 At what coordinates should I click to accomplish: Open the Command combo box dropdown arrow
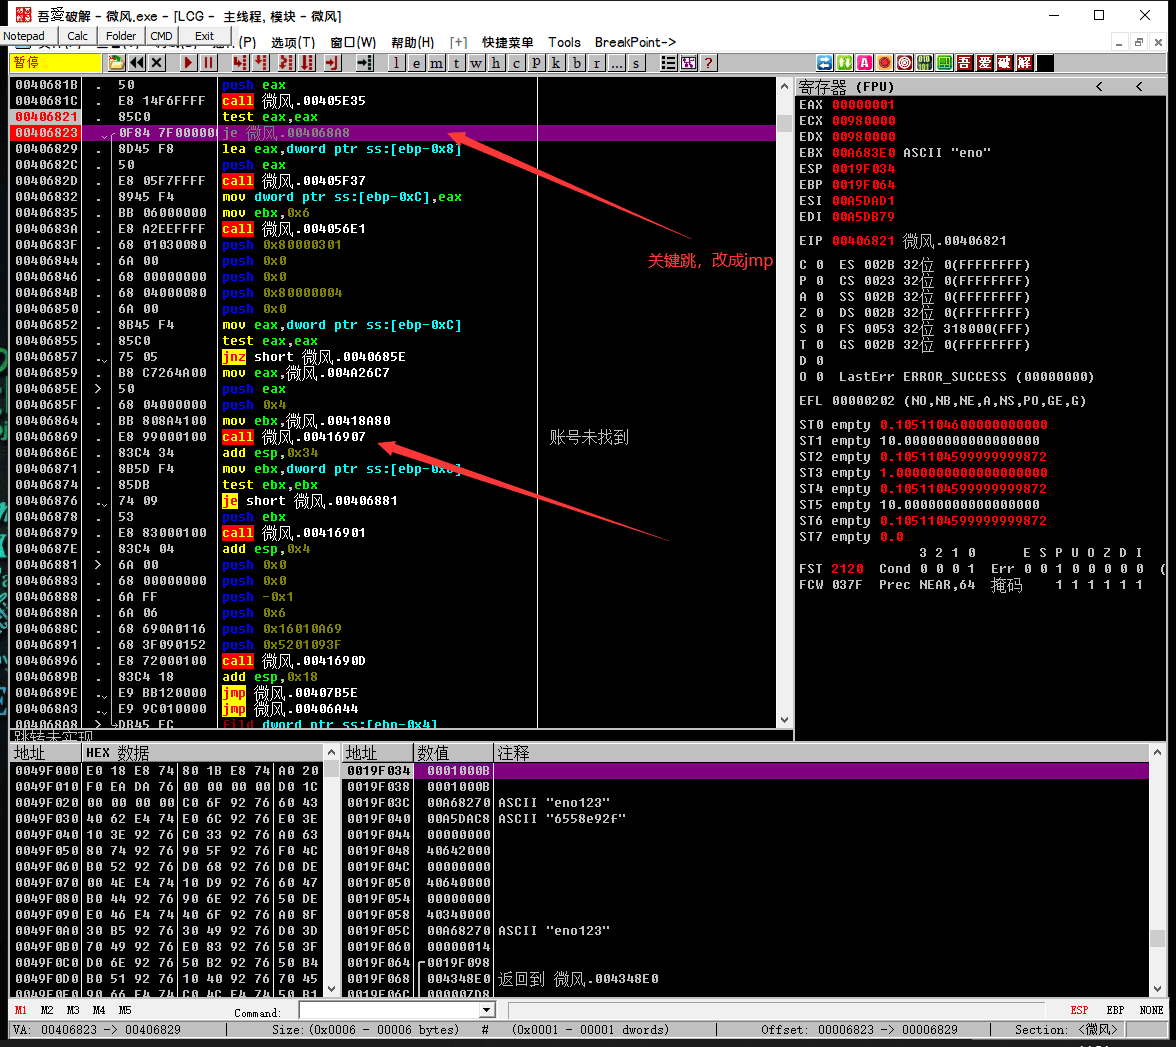click(x=488, y=1010)
